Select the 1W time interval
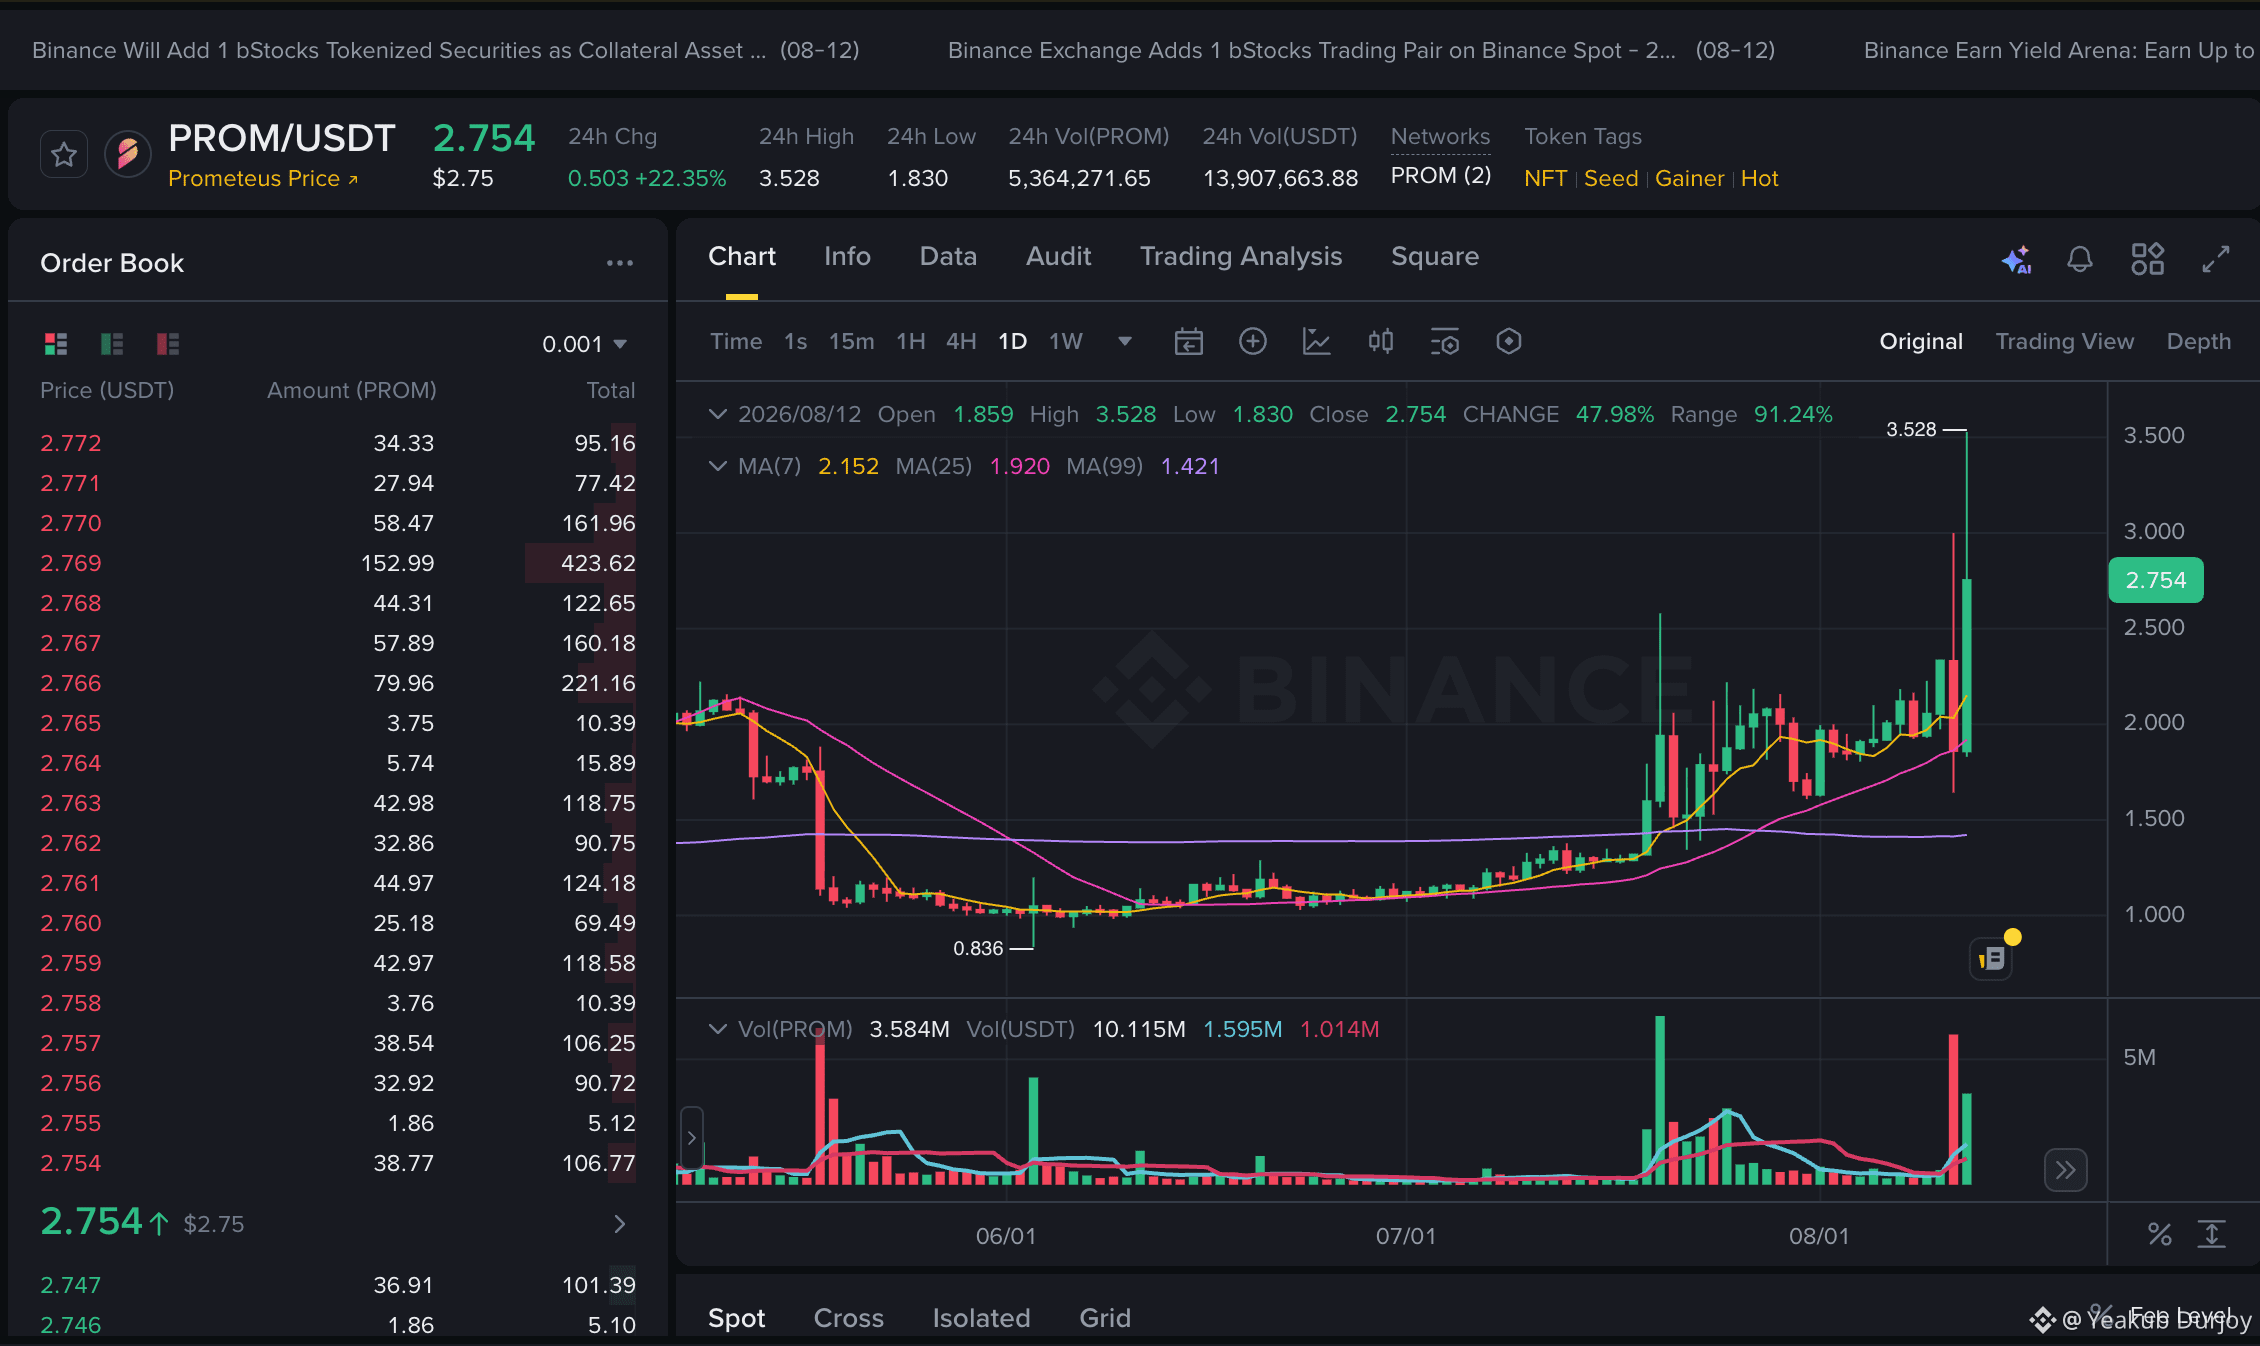This screenshot has height=1346, width=2260. coord(1066,342)
